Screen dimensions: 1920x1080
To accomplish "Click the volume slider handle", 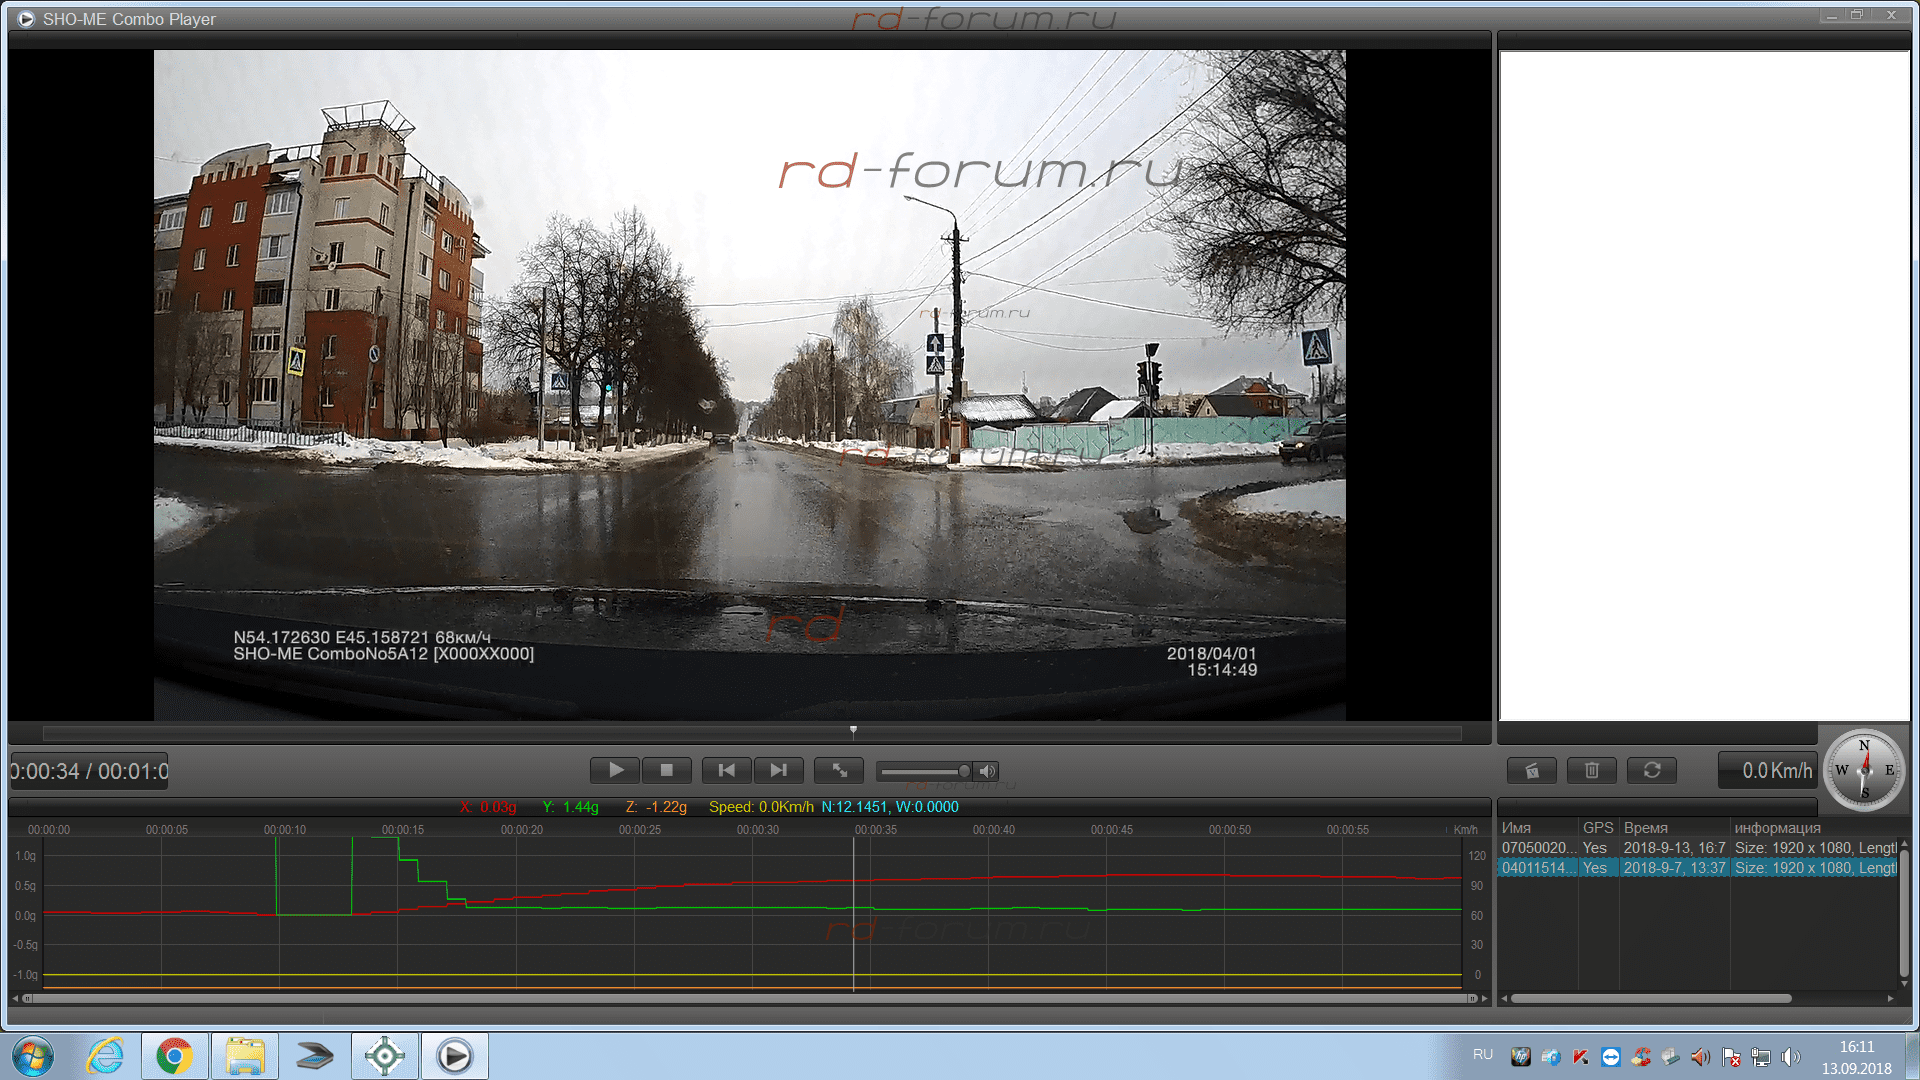I will (964, 771).
